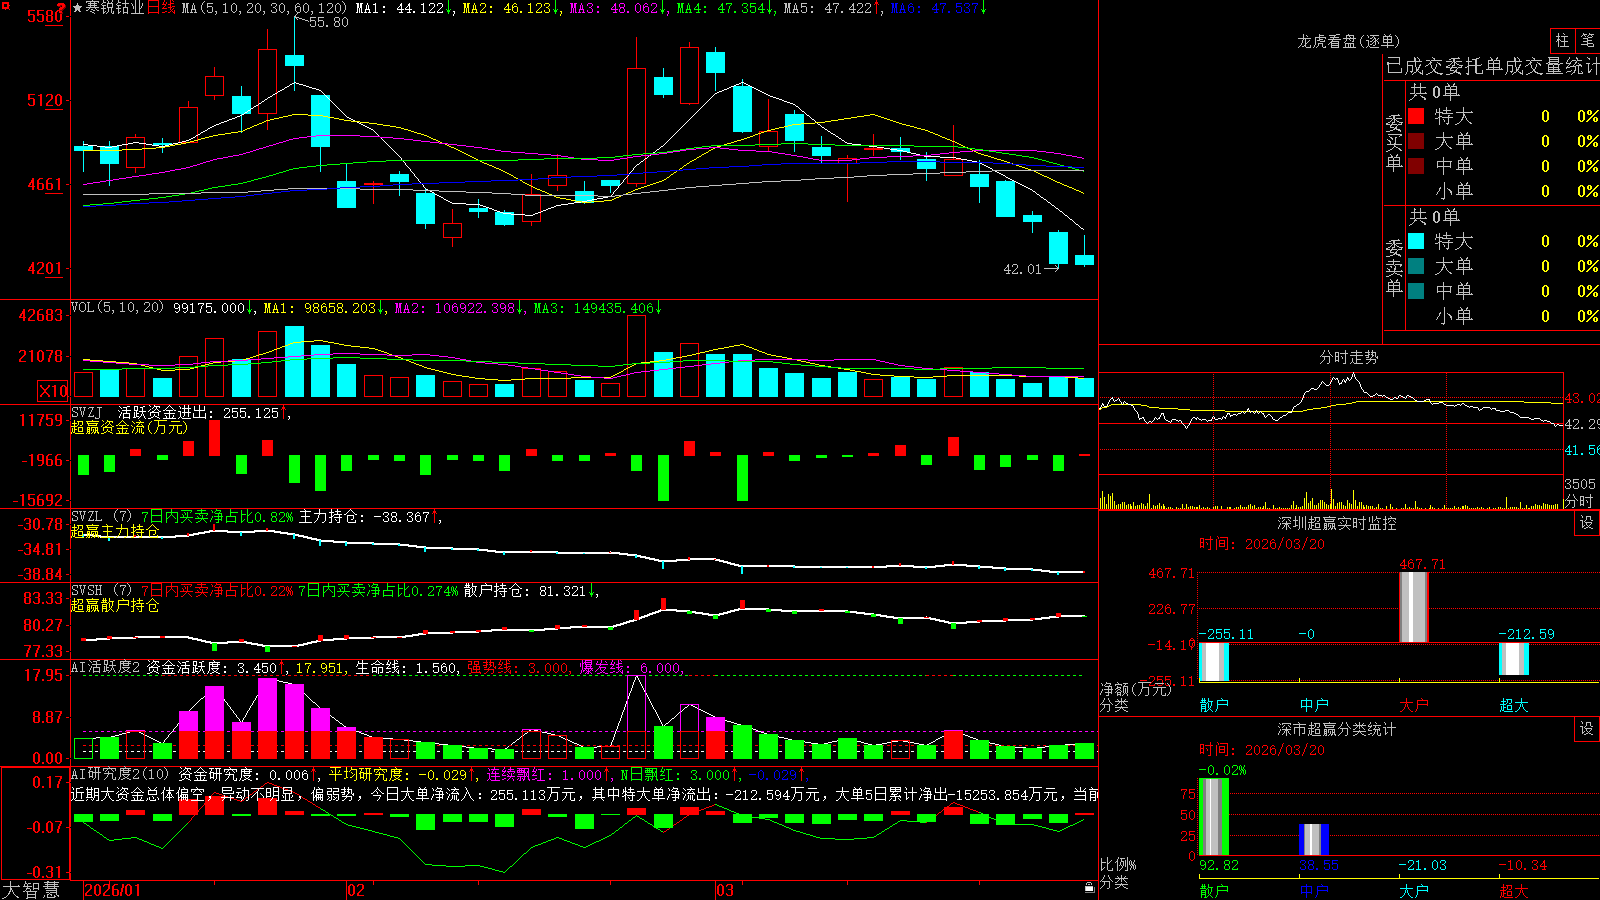Click the 近期大资金总体偏空 analysis text line
Viewport: 1600px width, 900px height.
pyautogui.click(x=584, y=794)
